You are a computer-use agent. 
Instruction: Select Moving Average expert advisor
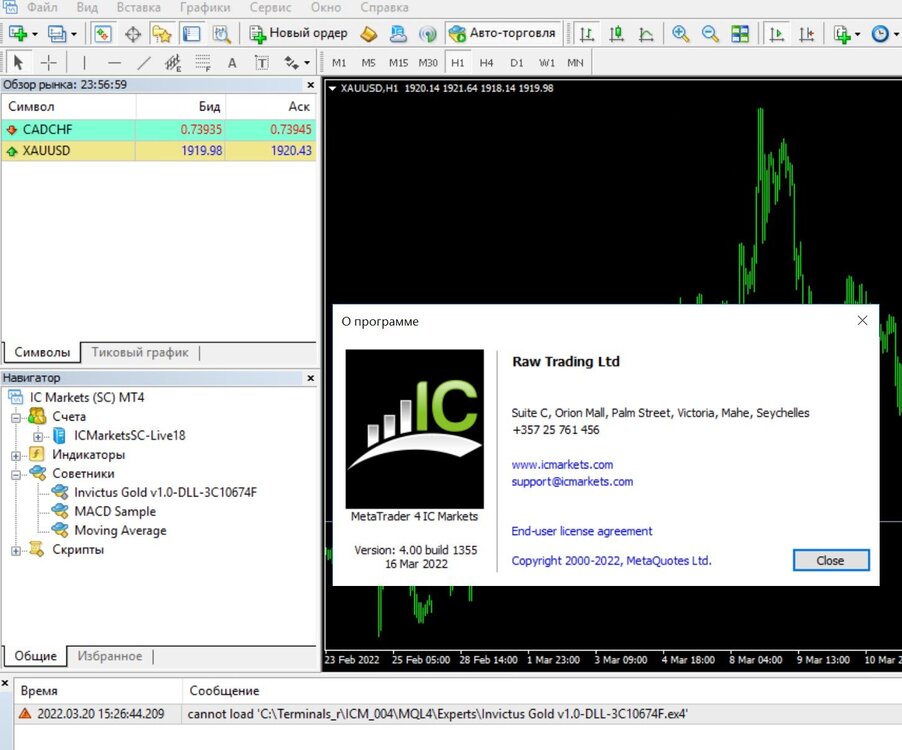tap(120, 530)
